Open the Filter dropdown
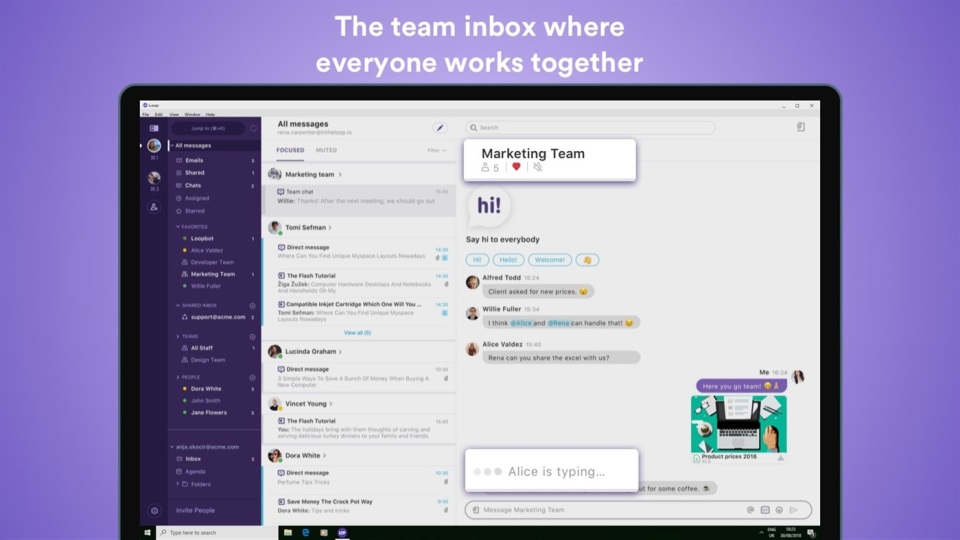The width and height of the screenshot is (960, 540). point(437,150)
